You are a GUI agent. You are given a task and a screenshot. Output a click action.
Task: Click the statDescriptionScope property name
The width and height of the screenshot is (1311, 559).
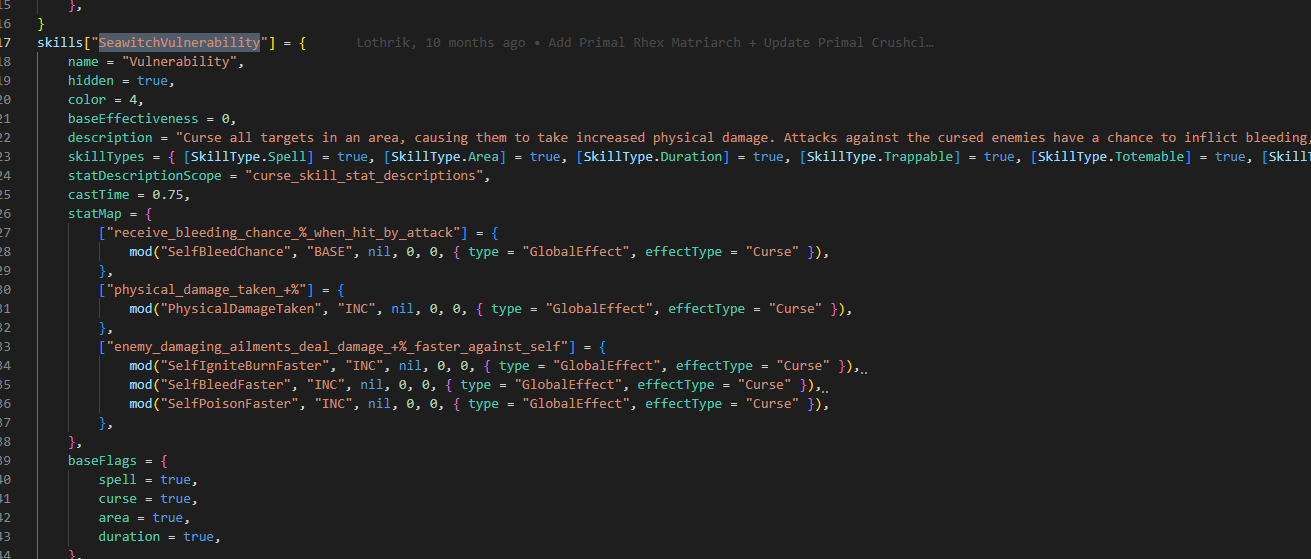coord(148,176)
